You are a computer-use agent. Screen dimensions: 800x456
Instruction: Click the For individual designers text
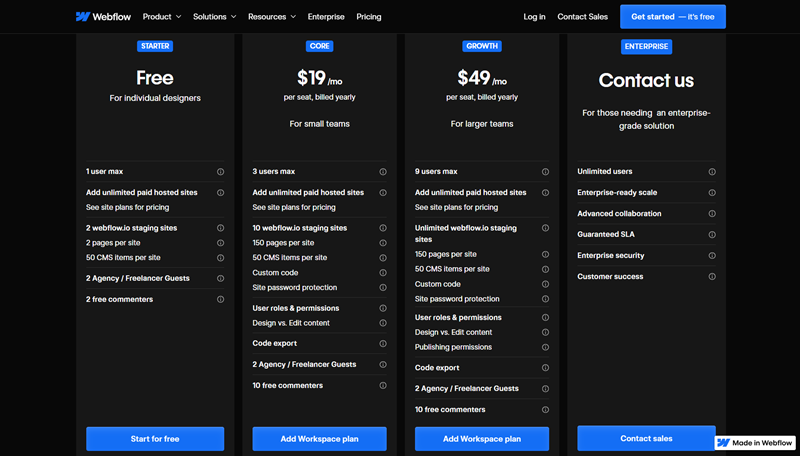click(x=155, y=98)
